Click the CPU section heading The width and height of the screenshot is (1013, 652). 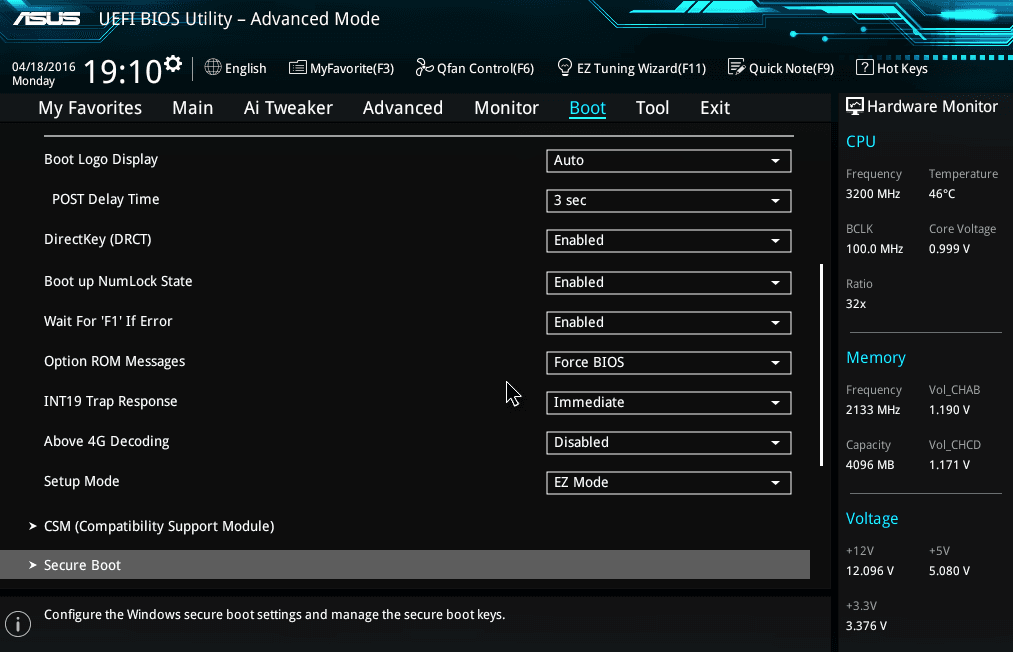click(861, 142)
